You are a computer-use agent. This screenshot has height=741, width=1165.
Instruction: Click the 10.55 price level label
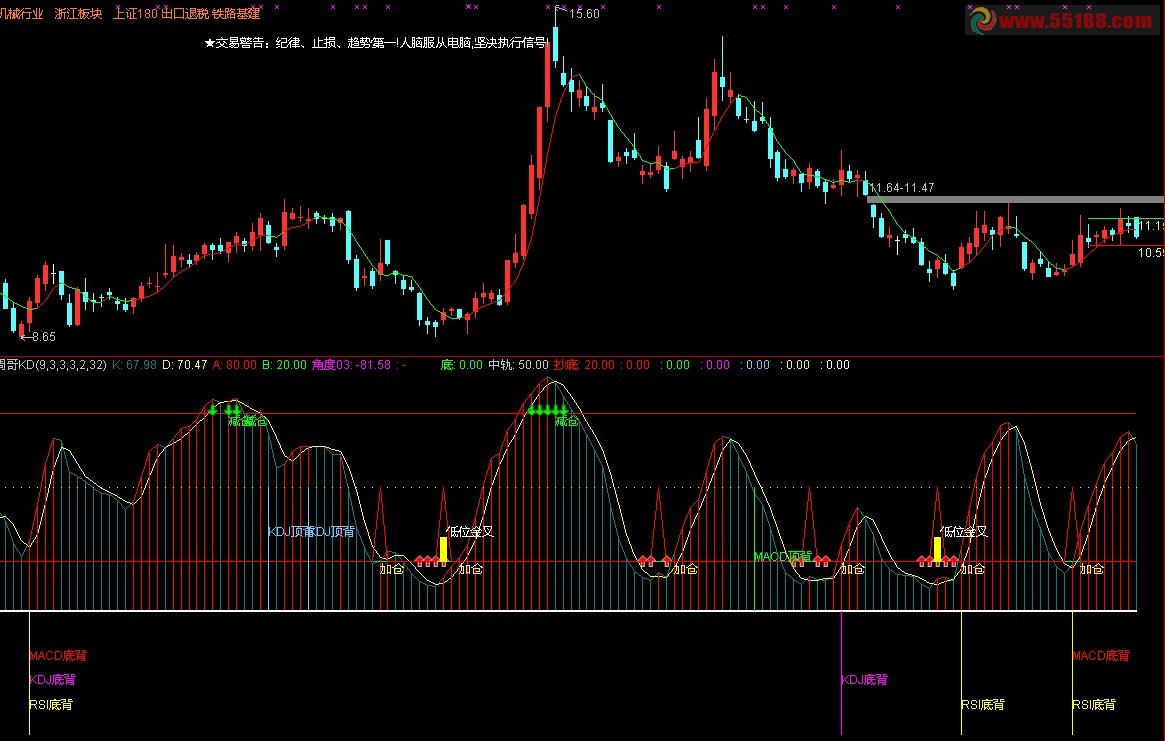[1151, 253]
